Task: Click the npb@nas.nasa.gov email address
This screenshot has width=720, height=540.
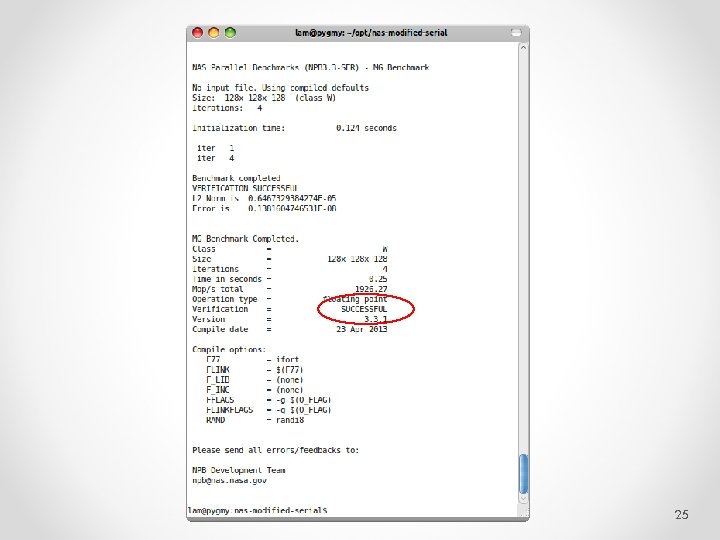Action: click(x=229, y=481)
